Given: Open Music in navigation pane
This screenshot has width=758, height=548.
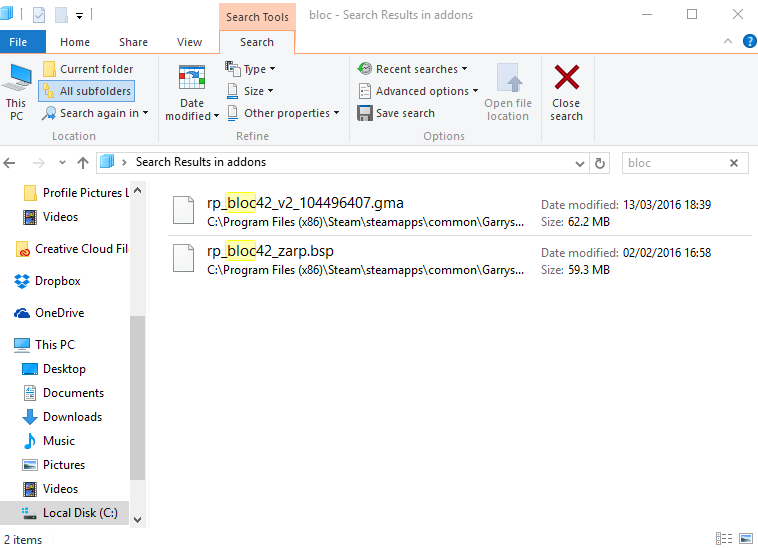Looking at the screenshot, I should (49, 441).
